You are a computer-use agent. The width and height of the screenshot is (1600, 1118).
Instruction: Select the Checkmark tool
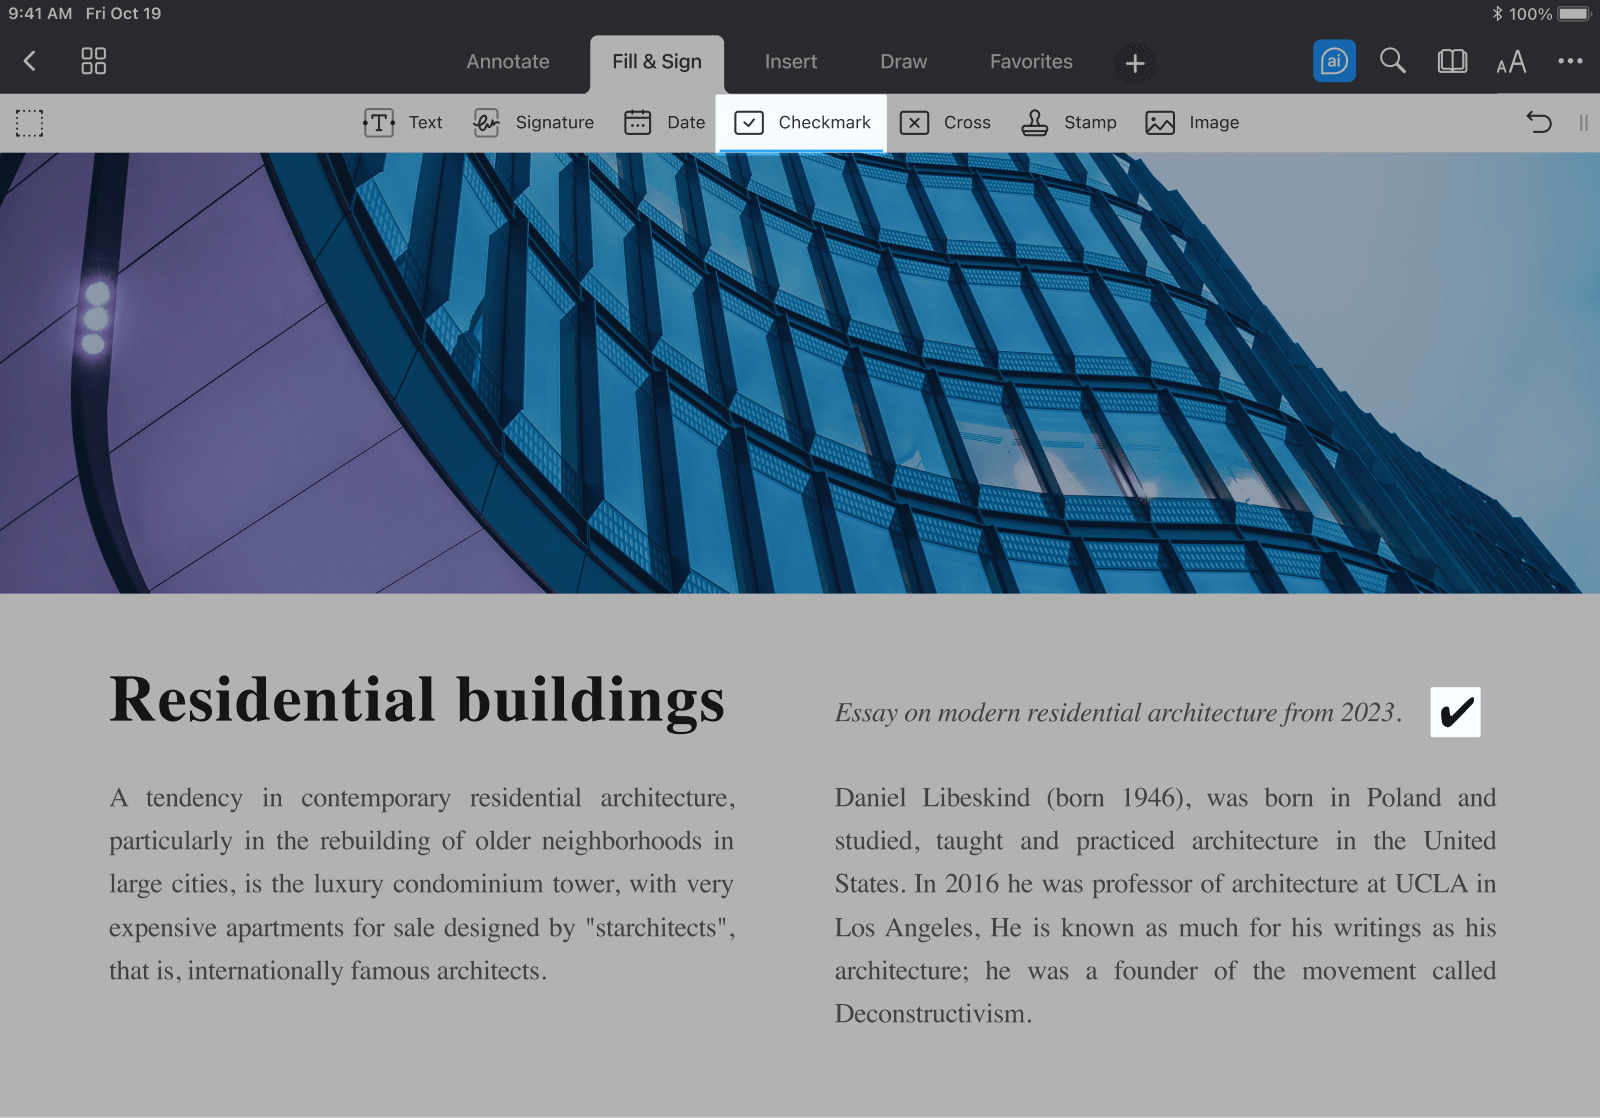click(802, 122)
